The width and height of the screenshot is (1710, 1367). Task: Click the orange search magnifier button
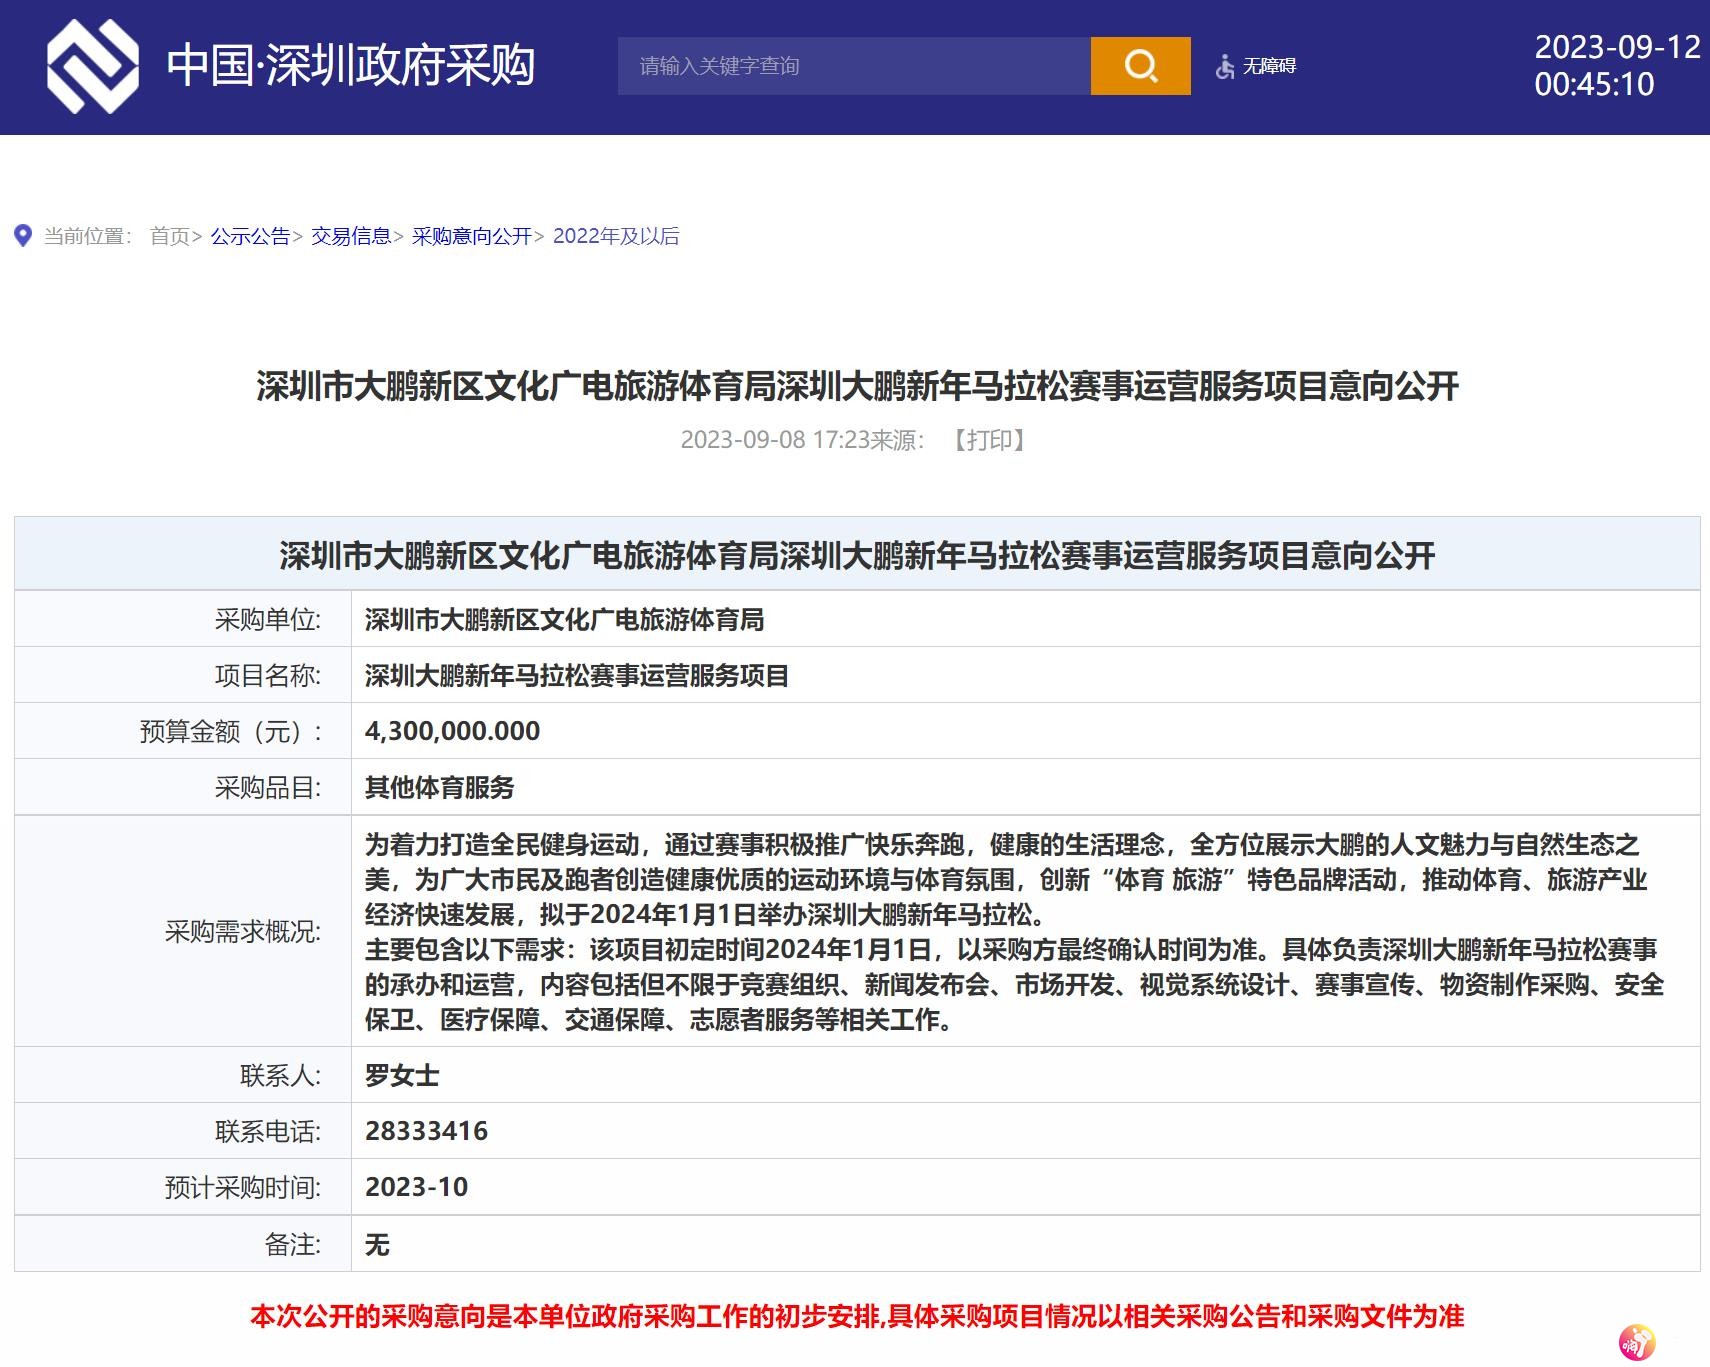click(x=1140, y=66)
